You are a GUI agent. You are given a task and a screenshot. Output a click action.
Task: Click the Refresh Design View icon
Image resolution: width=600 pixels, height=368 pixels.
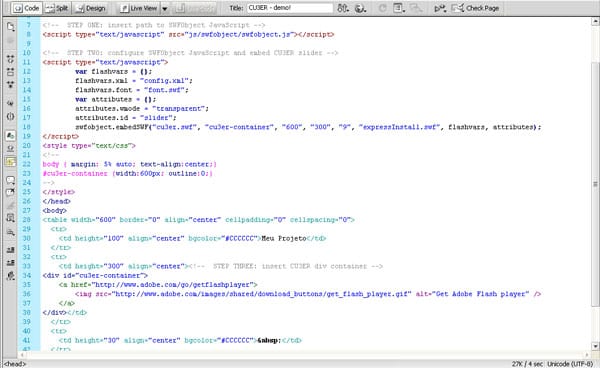pyautogui.click(x=382, y=8)
